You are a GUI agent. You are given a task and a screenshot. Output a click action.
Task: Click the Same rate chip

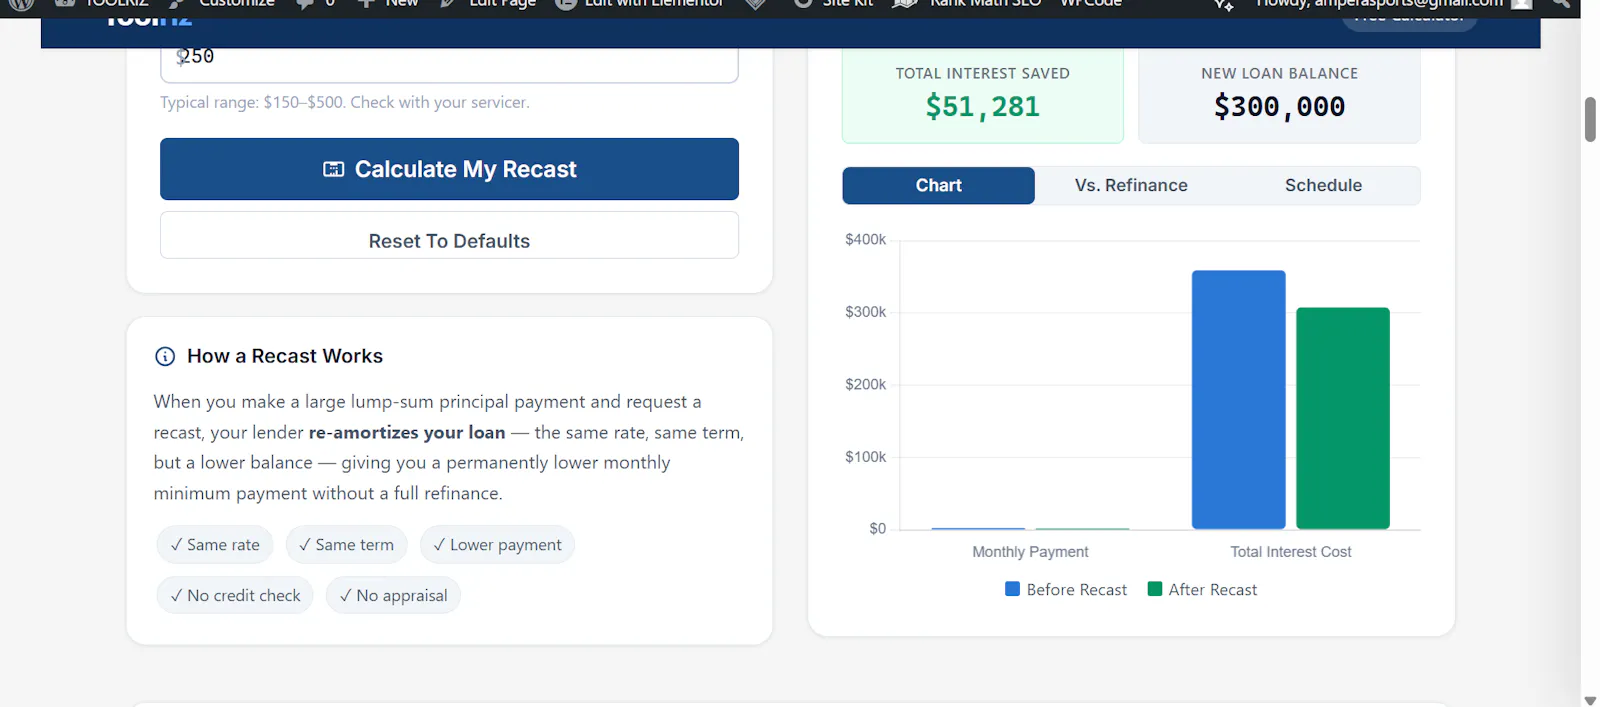(x=215, y=545)
